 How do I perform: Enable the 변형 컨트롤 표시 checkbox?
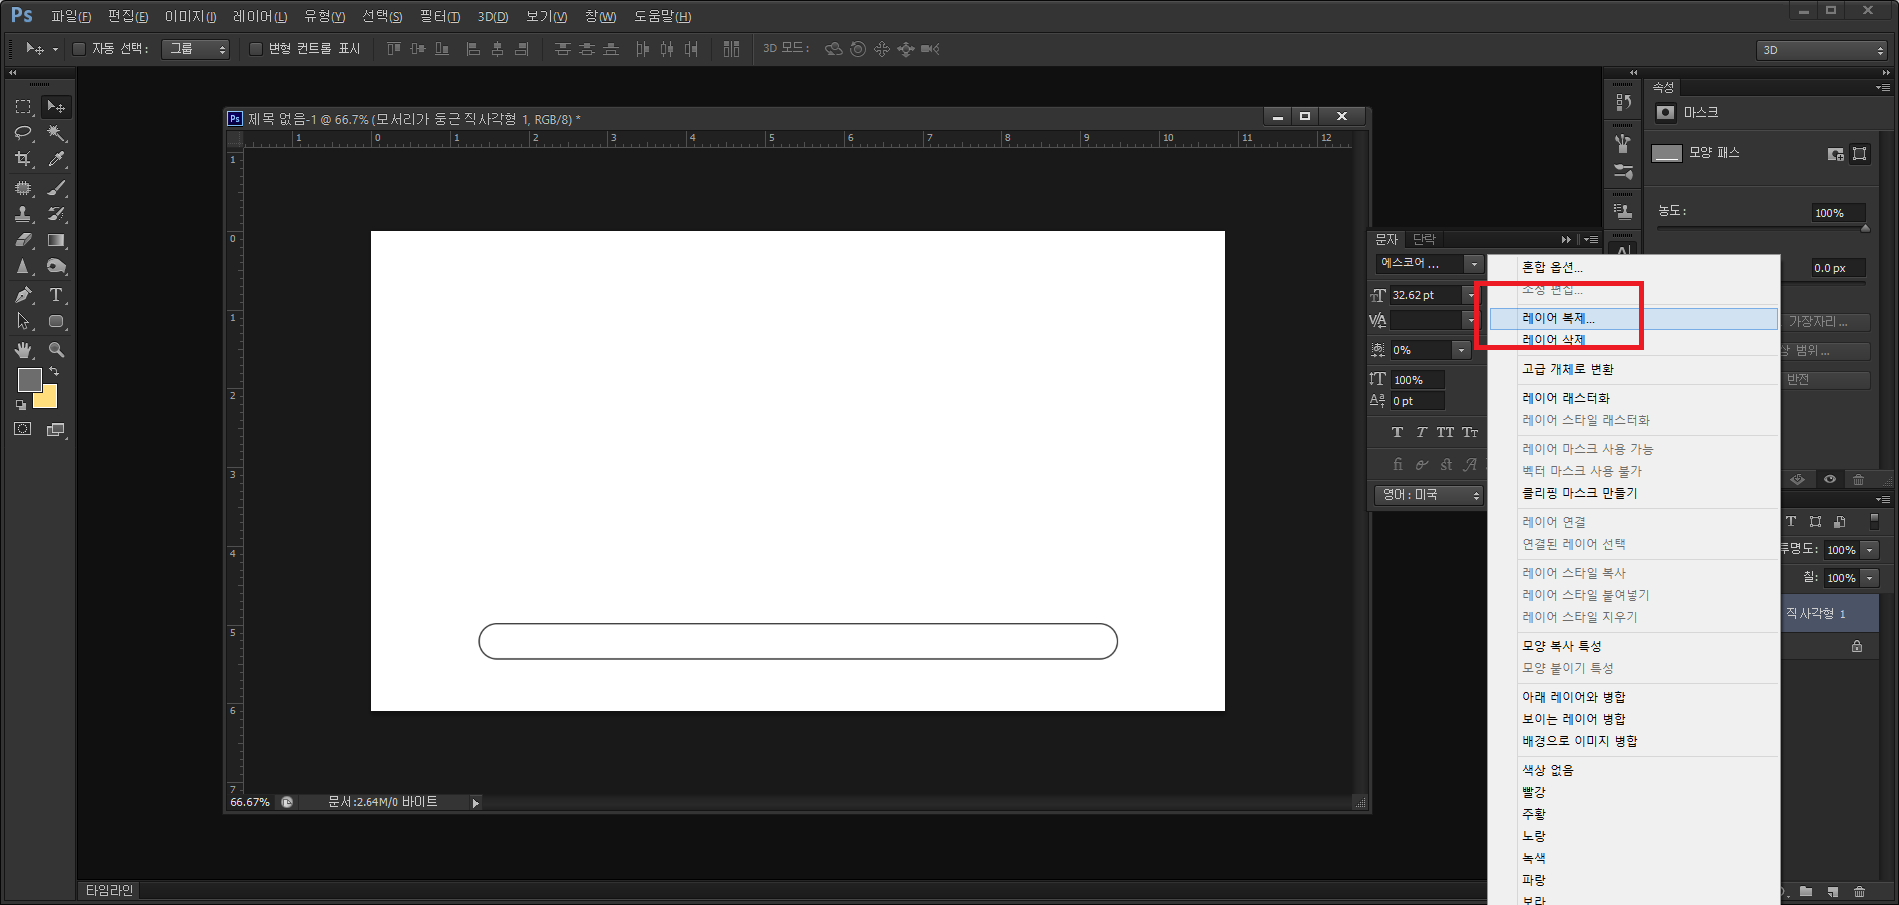[256, 49]
